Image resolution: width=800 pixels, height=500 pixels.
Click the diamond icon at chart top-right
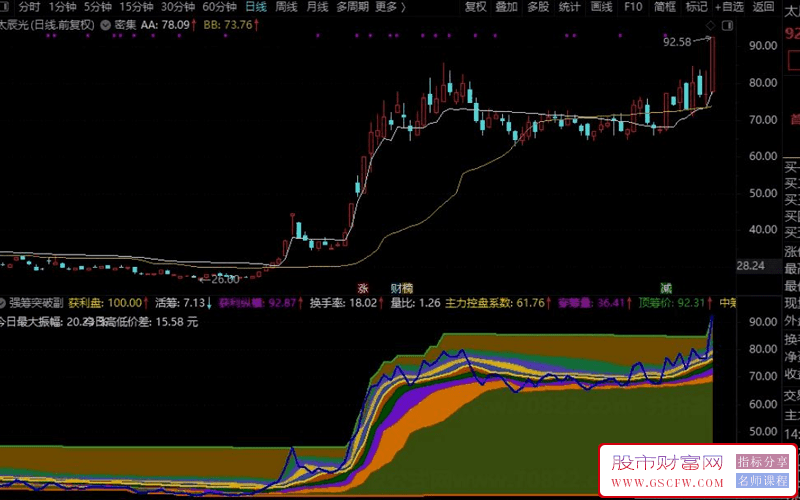(x=710, y=26)
